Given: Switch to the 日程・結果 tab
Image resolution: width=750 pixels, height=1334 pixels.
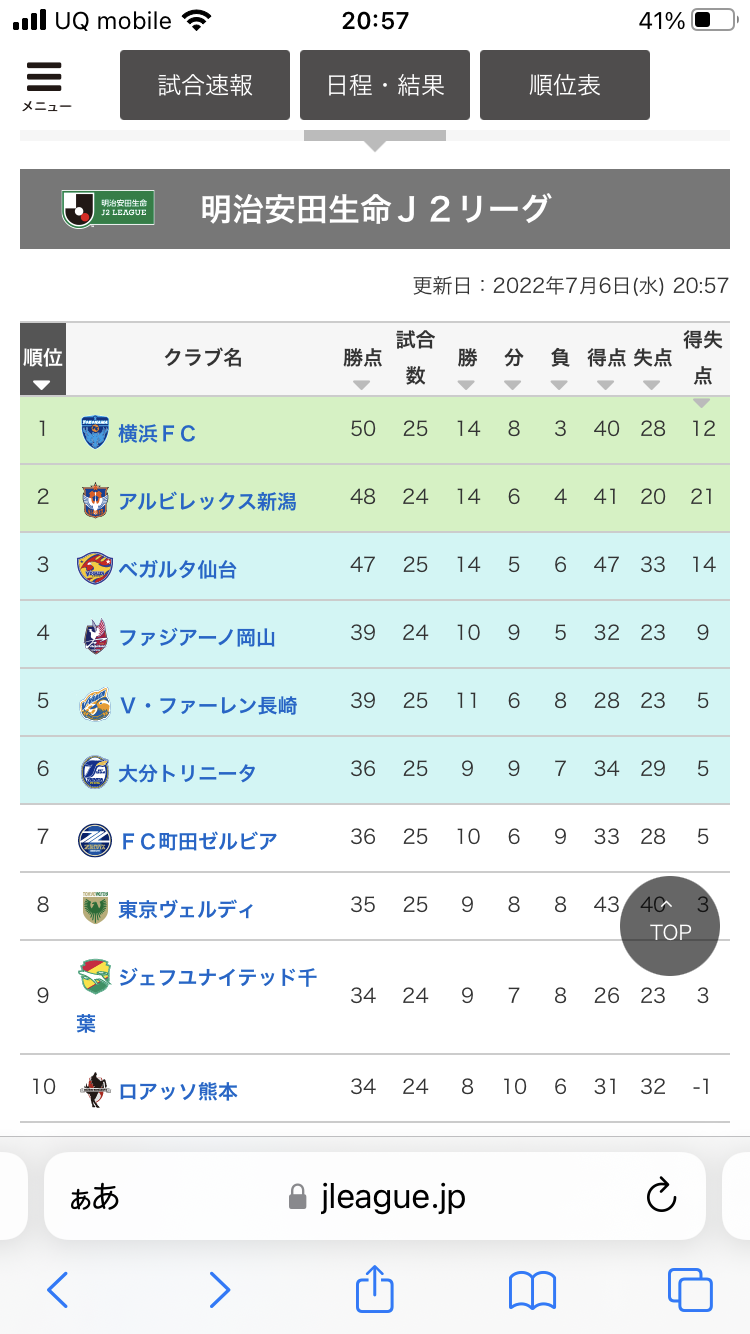Looking at the screenshot, I should 385,85.
